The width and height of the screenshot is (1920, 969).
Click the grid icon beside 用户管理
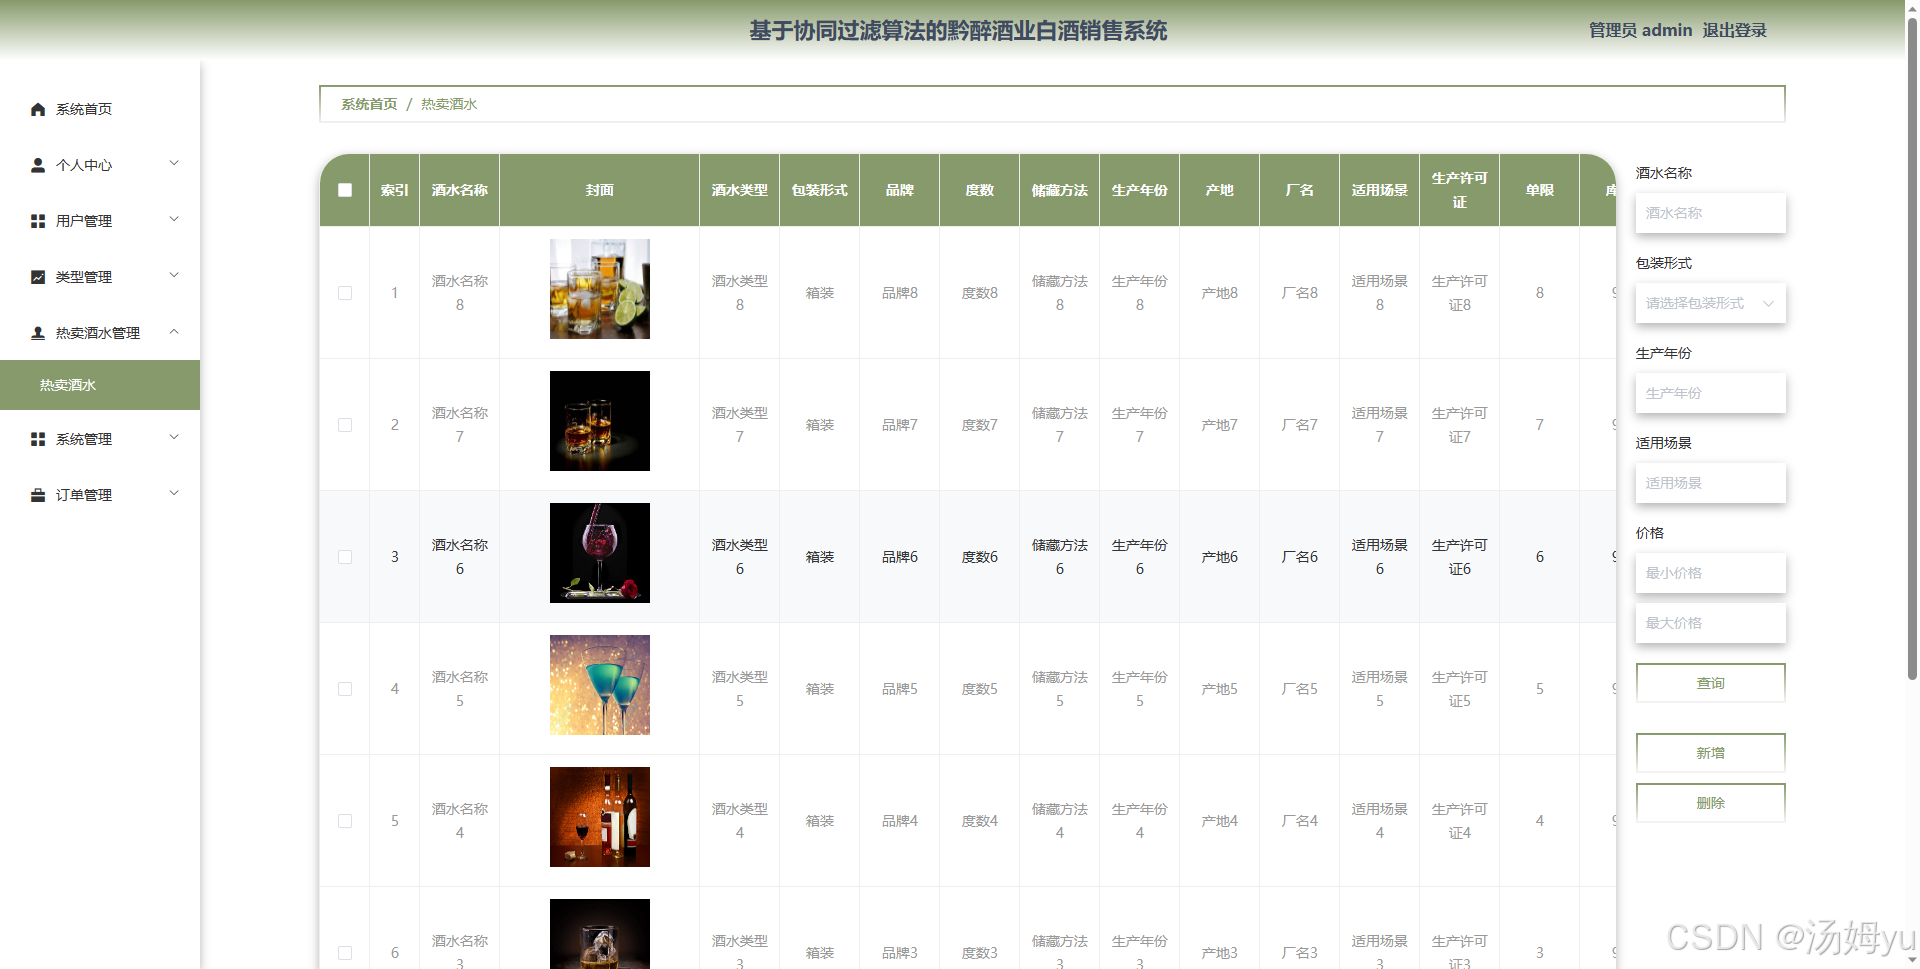38,221
